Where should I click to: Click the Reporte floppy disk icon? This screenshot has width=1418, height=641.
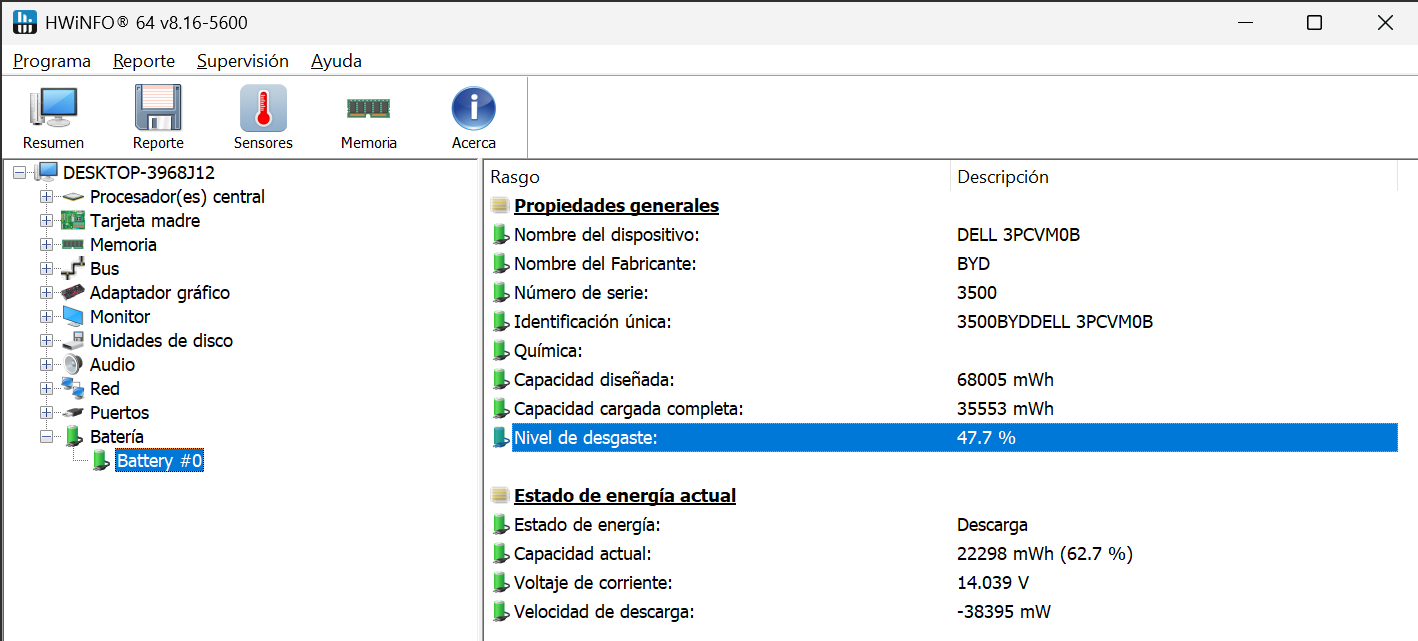158,108
